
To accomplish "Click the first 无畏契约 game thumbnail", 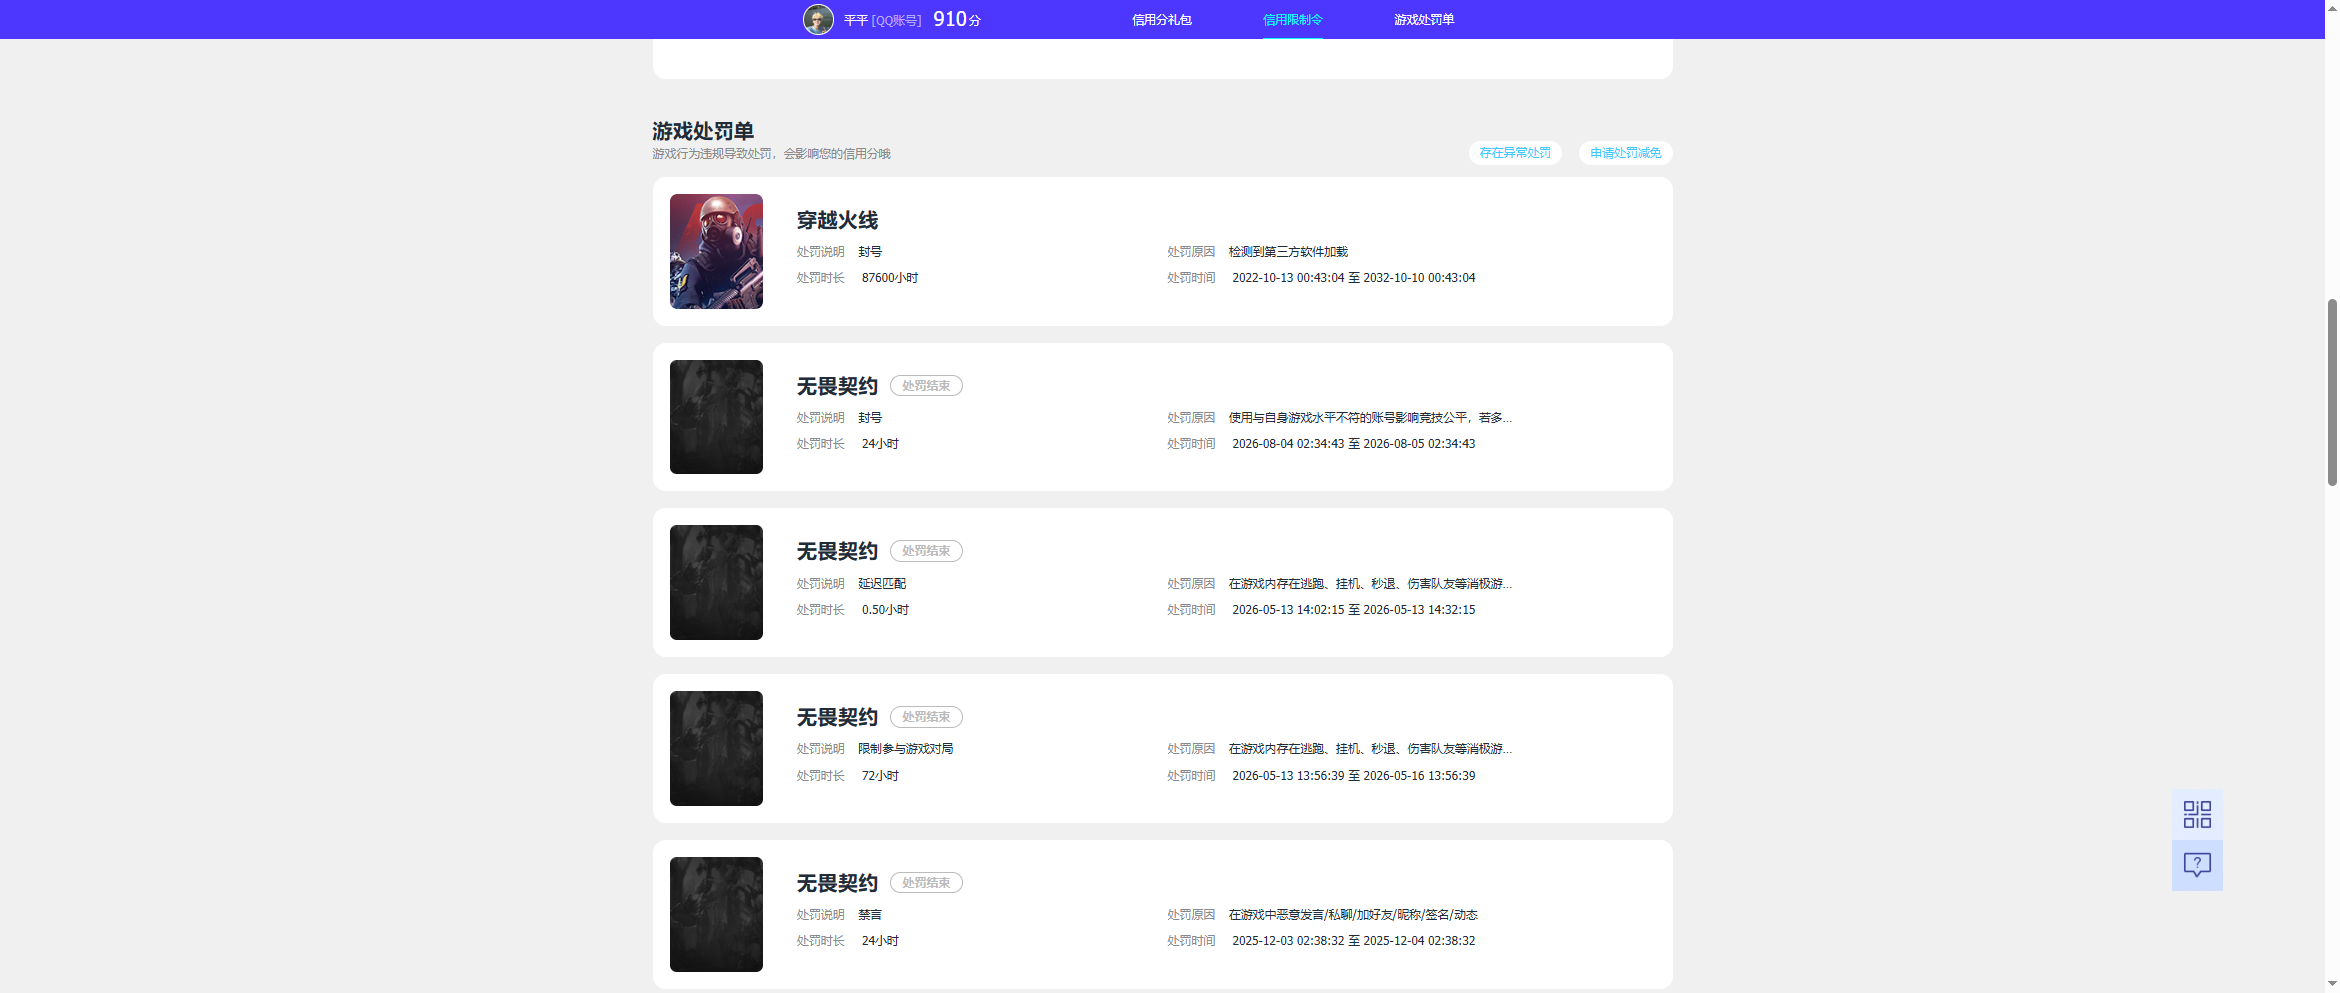I will [716, 417].
